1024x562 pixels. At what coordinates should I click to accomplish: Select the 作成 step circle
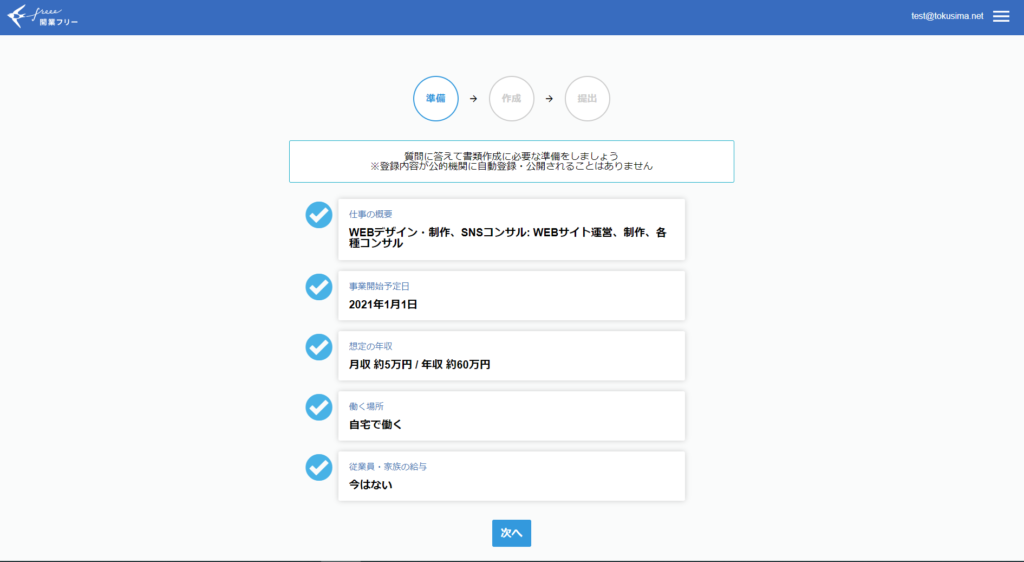pyautogui.click(x=511, y=99)
